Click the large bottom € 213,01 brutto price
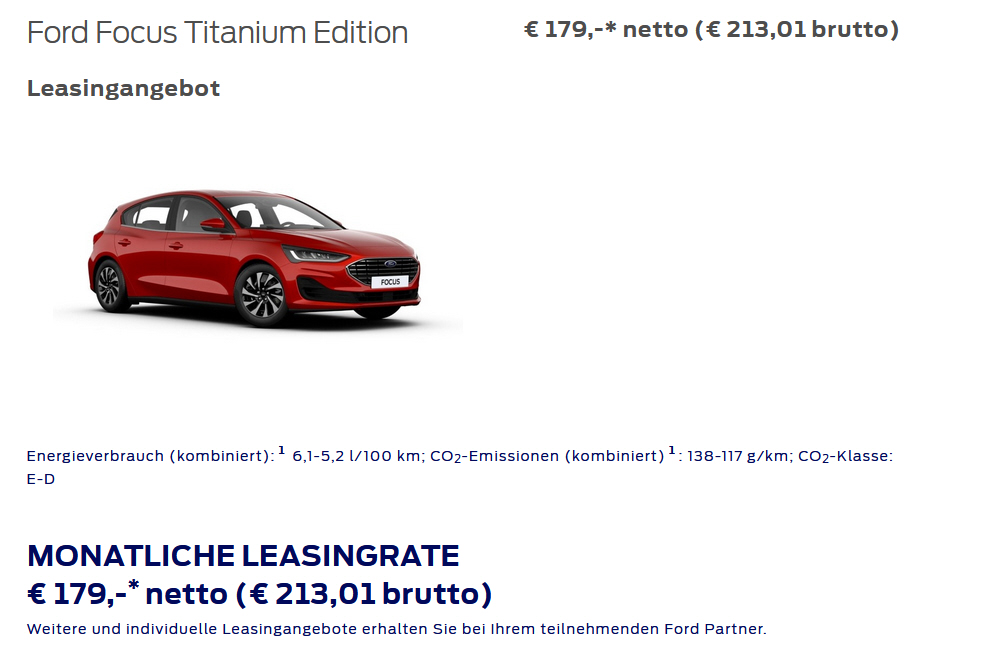Viewport: 993px width, 657px height. [364, 594]
